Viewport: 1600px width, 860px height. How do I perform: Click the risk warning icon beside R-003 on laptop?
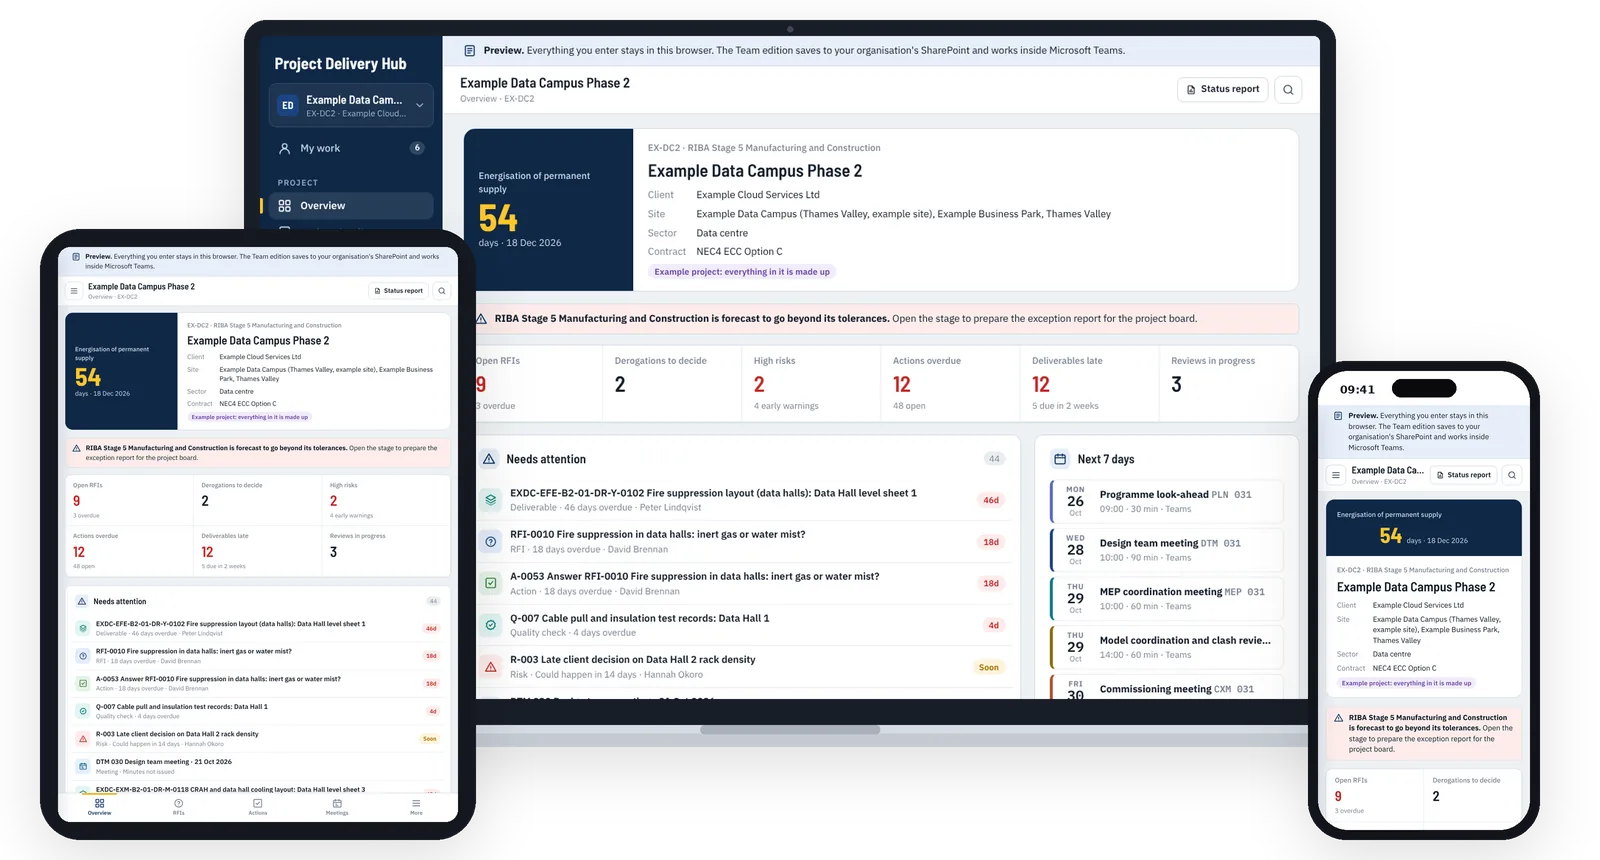[491, 667]
